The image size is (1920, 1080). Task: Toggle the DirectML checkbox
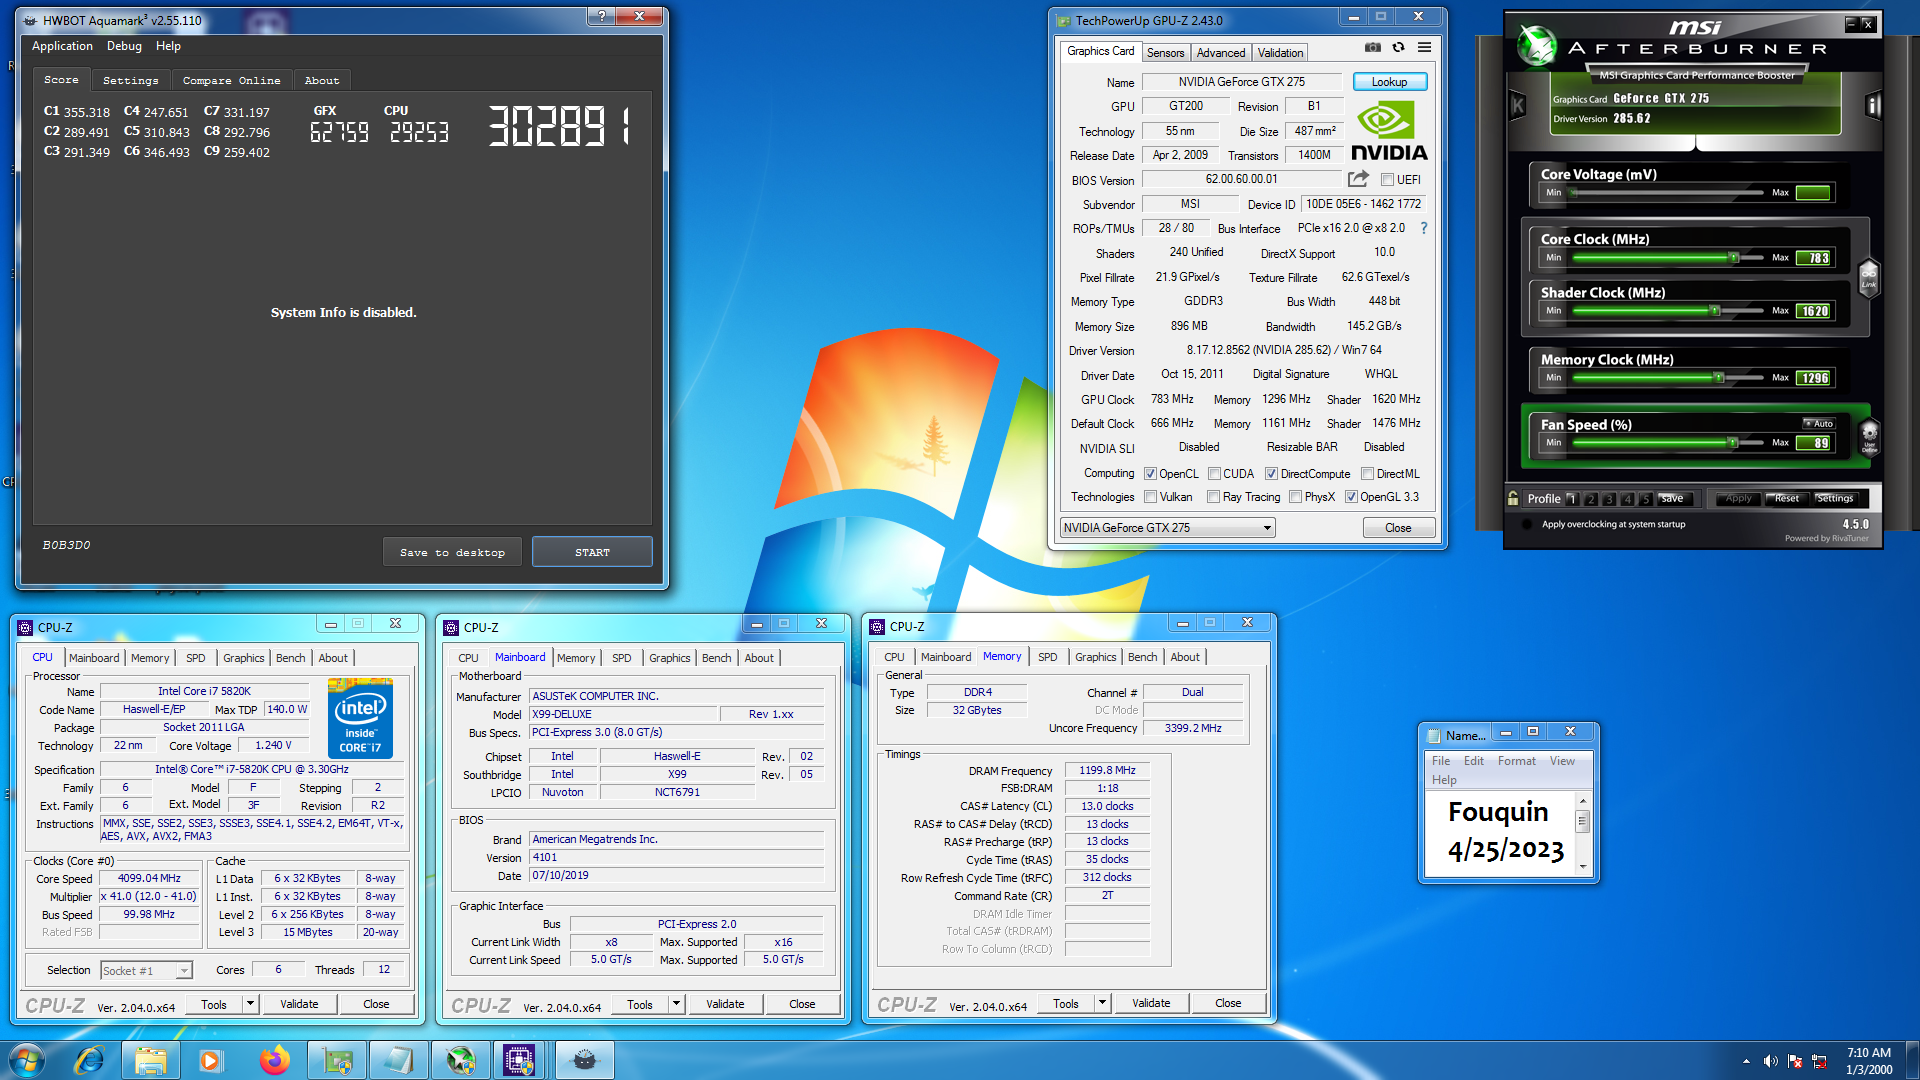[x=1367, y=474]
